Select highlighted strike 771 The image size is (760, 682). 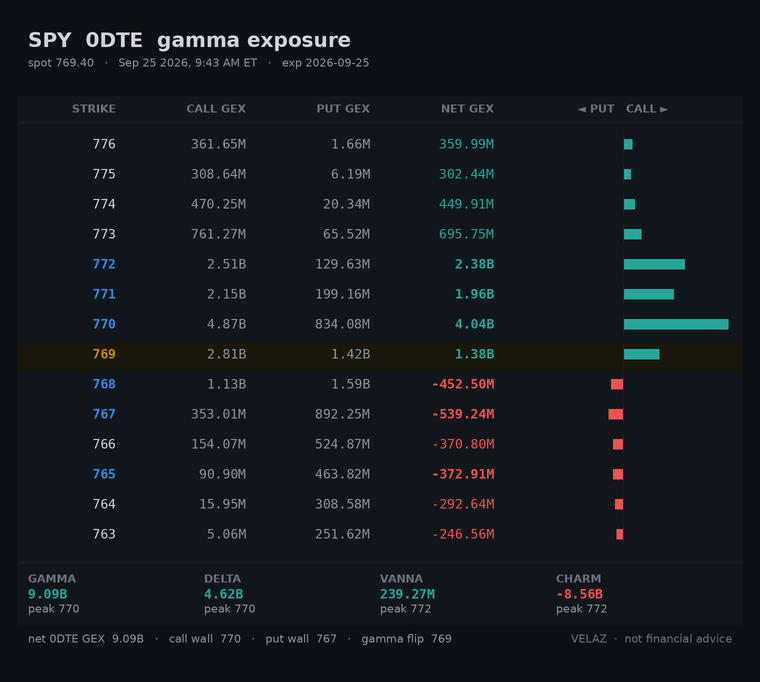point(104,294)
